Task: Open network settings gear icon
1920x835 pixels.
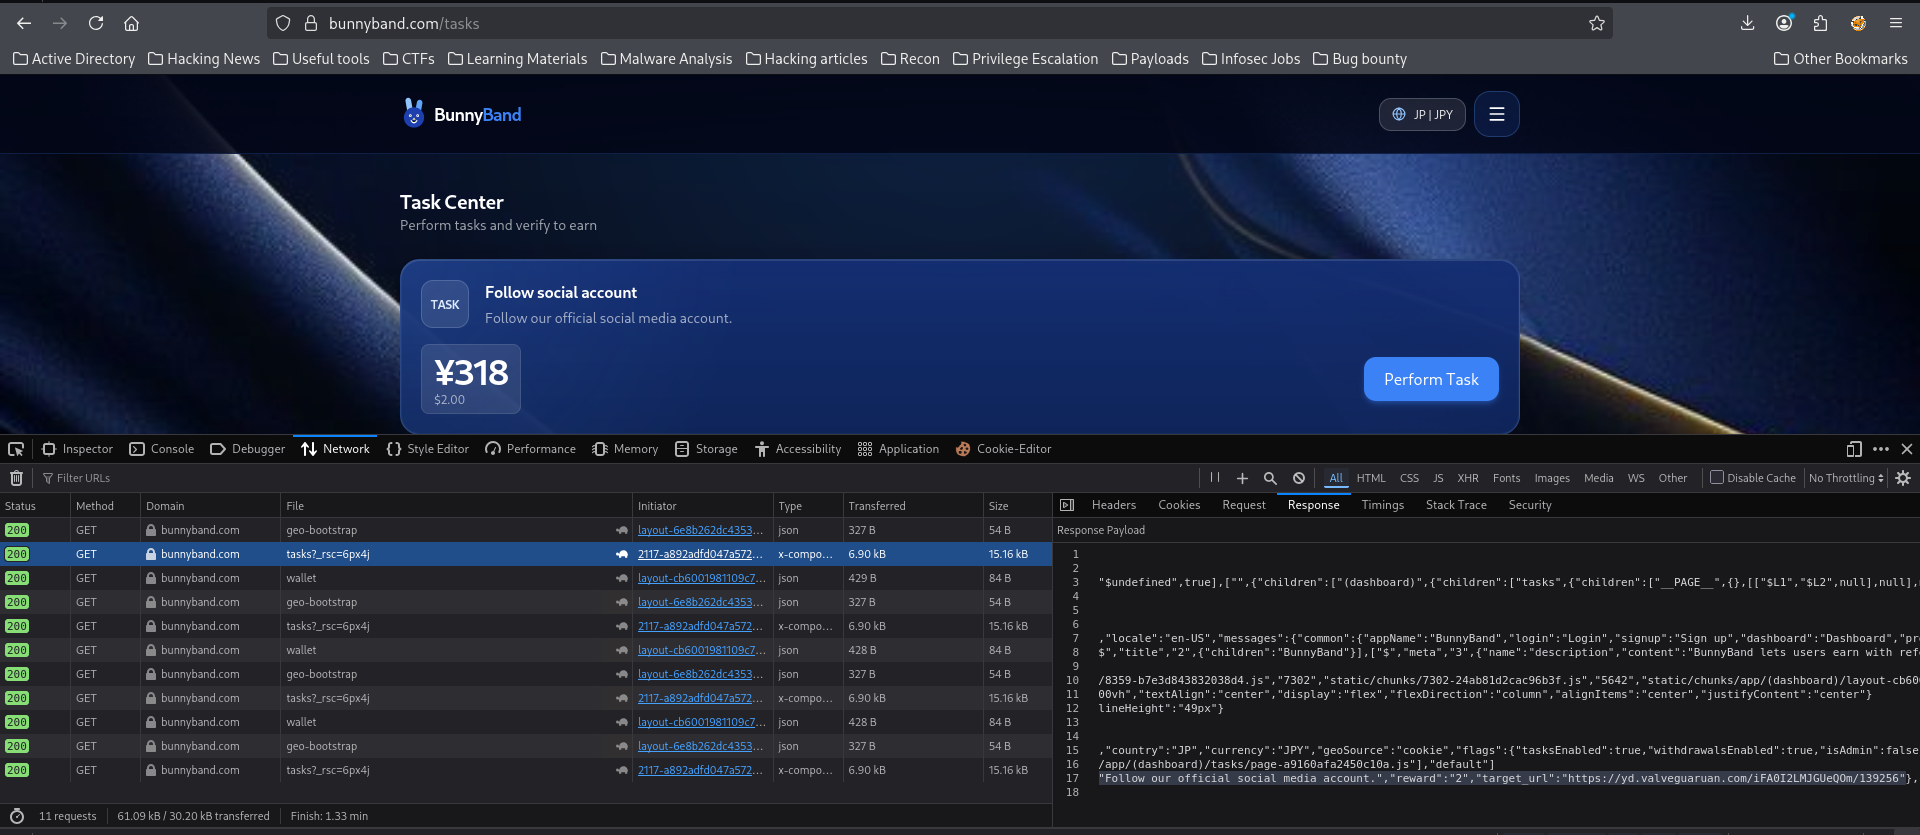Action: tap(1903, 478)
